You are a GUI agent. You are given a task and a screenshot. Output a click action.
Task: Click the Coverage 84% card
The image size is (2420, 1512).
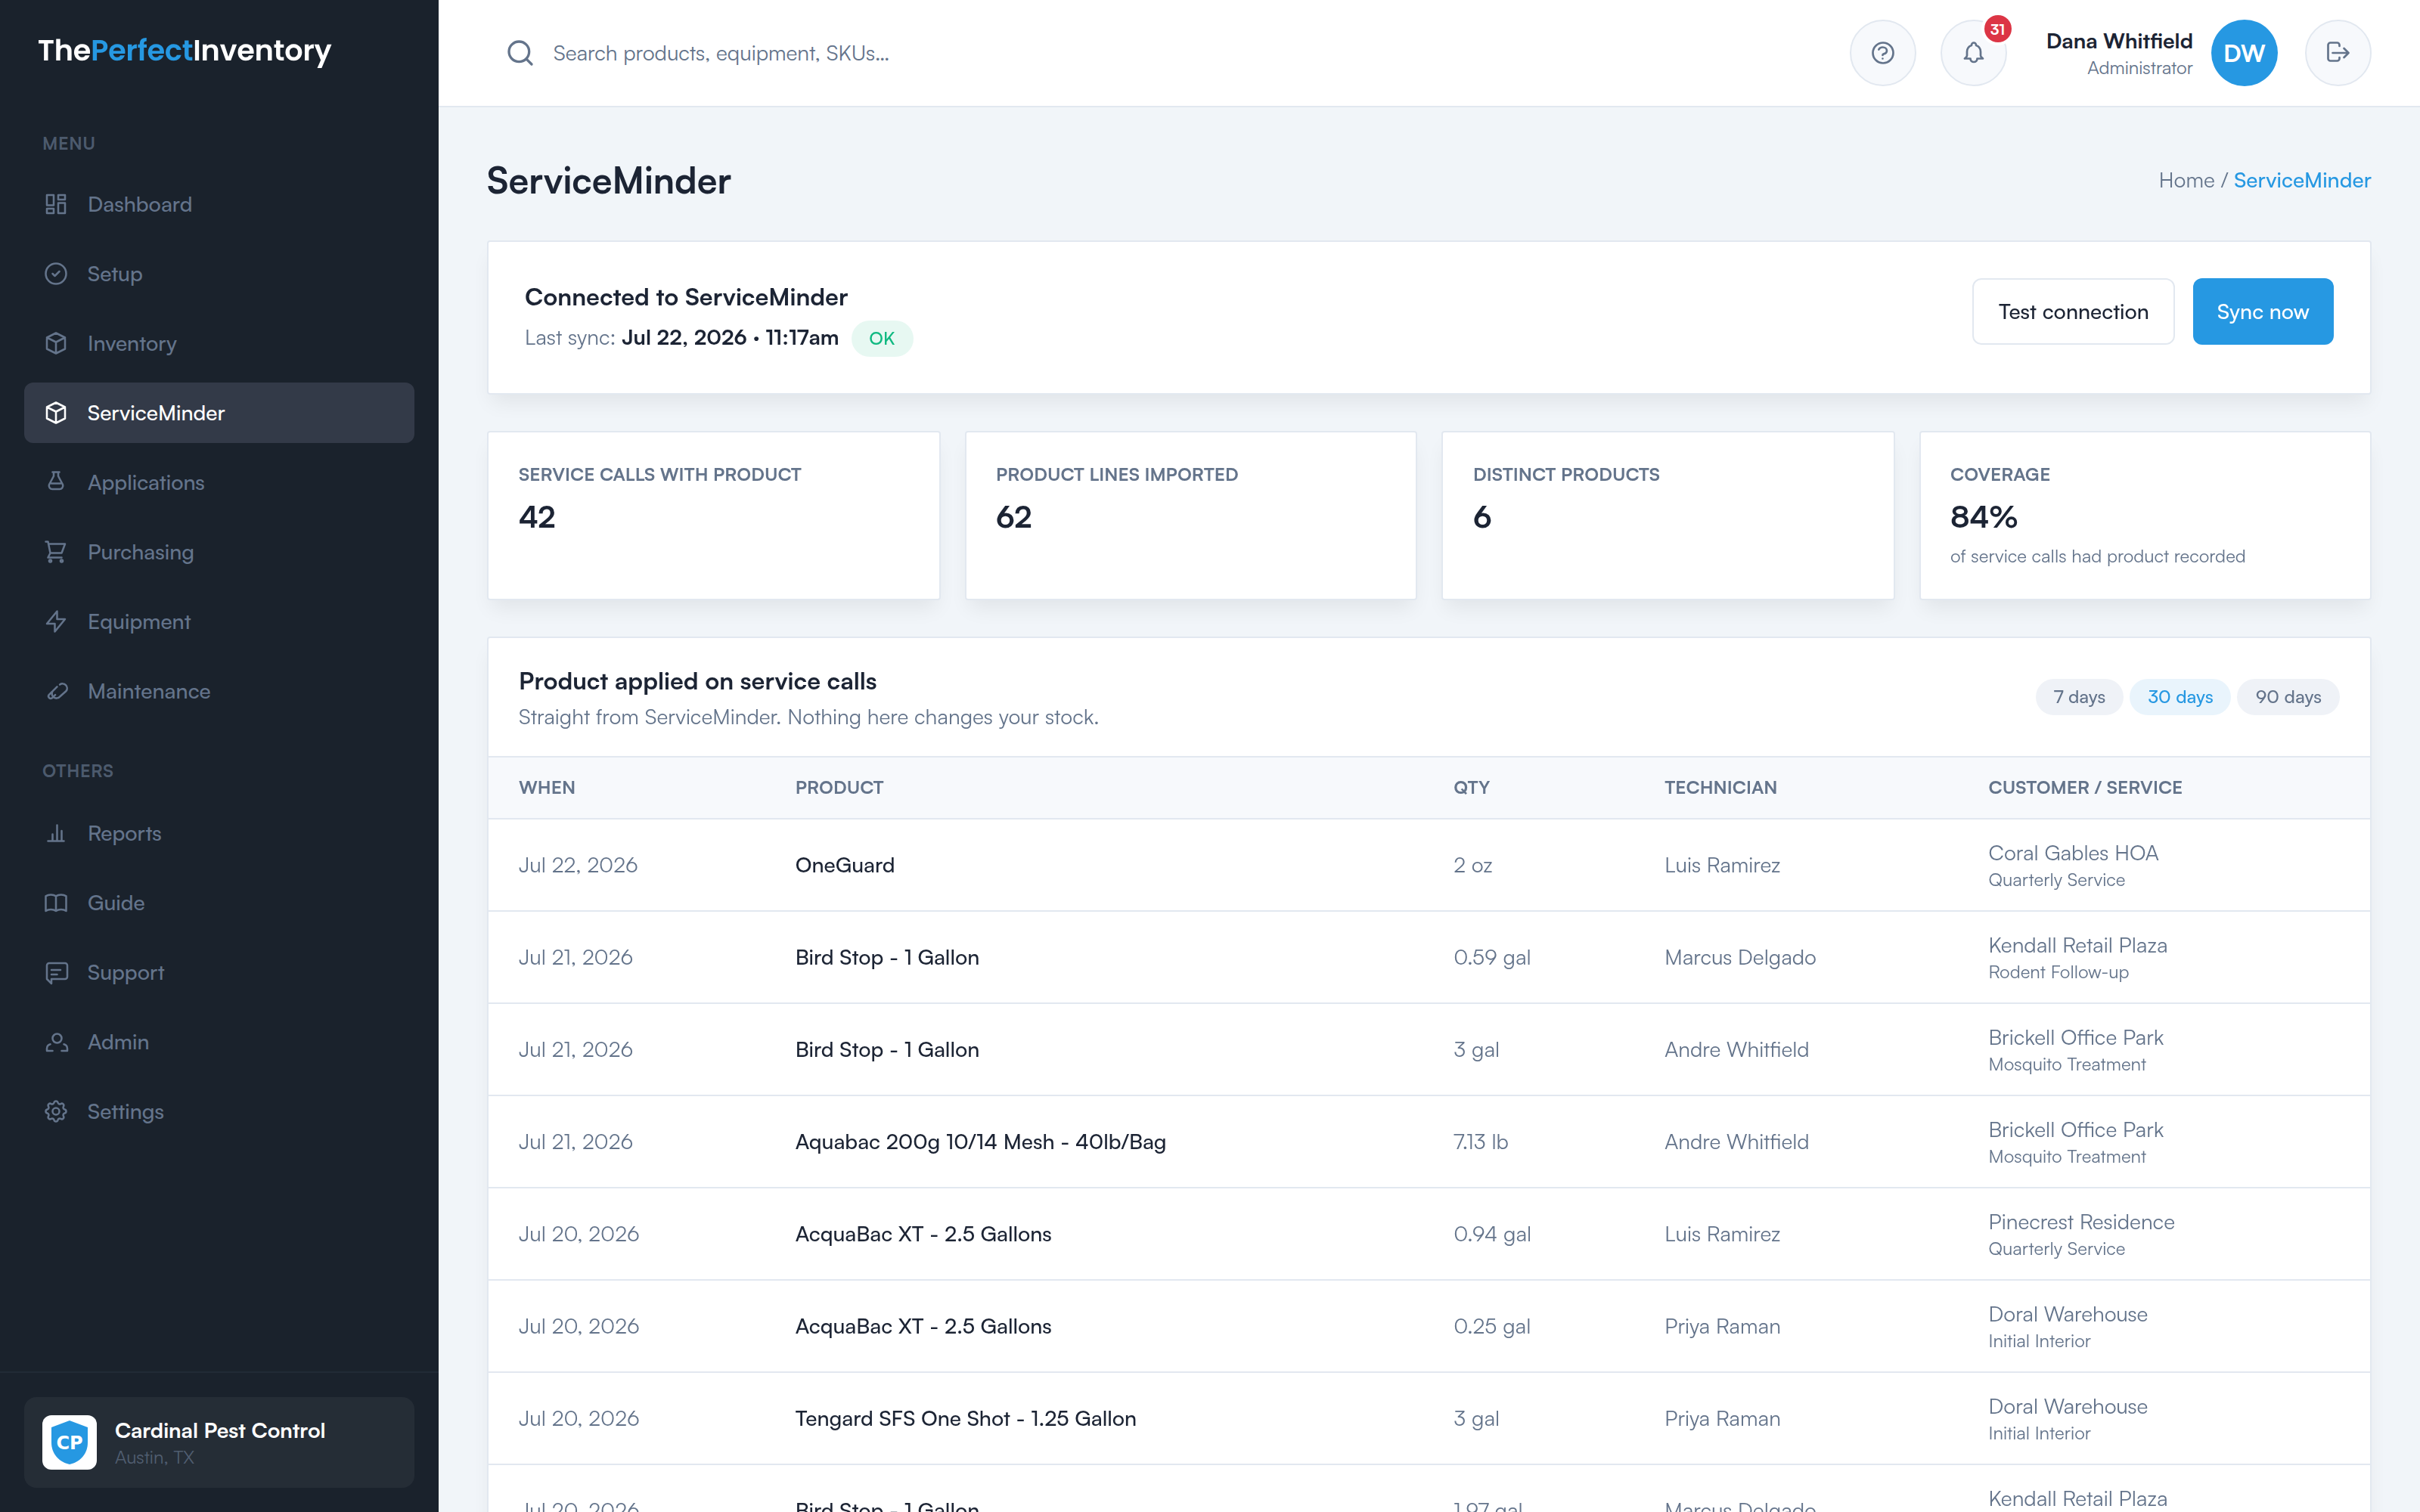click(2144, 516)
